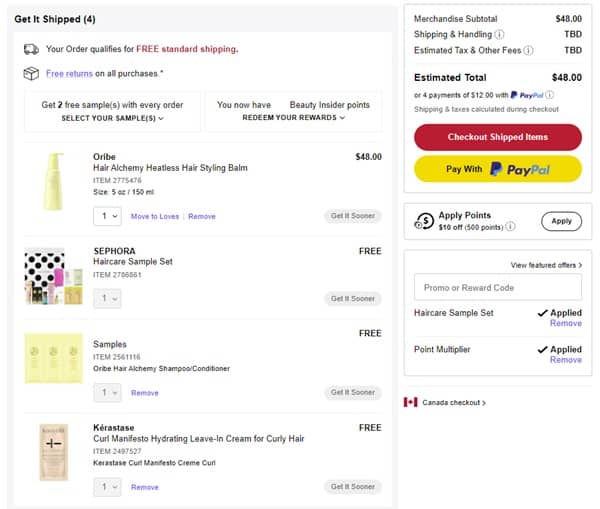Click the free returns box icon
Image resolution: width=600 pixels, height=509 pixels.
[x=31, y=73]
